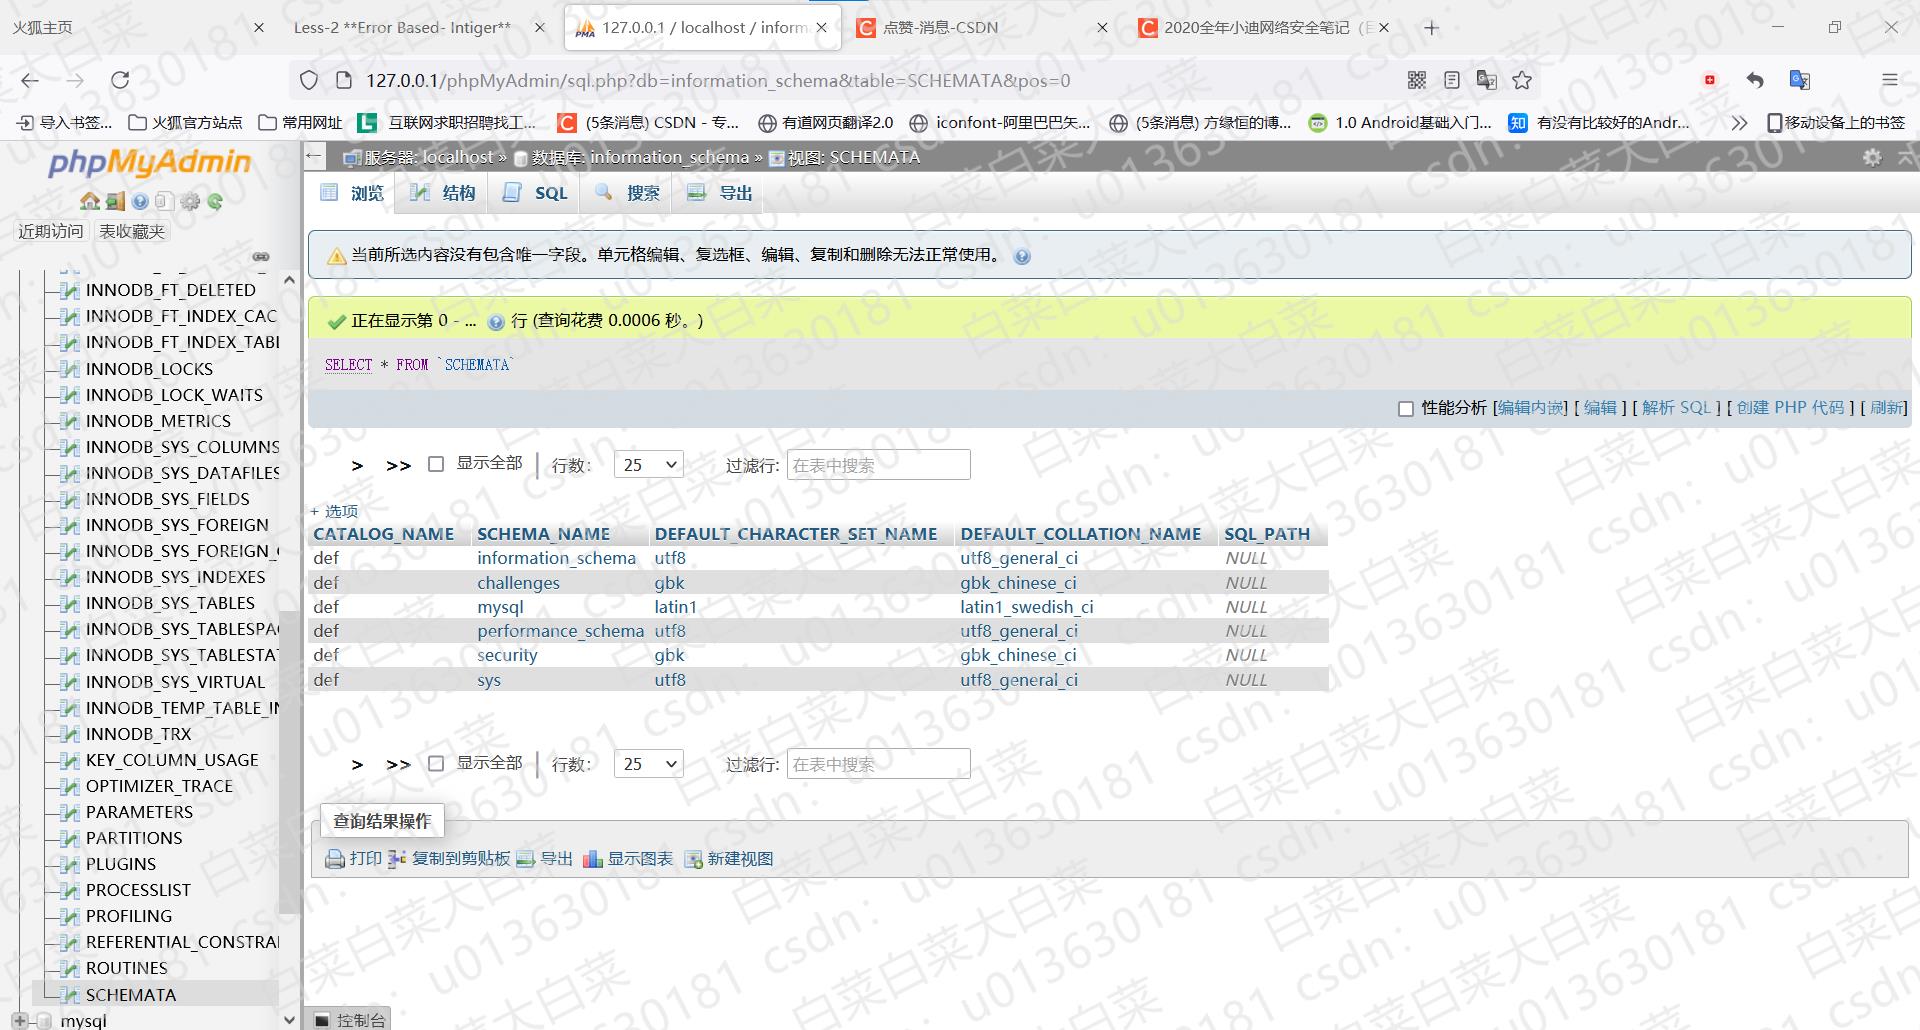This screenshot has width=1920, height=1030.
Task: Jump to last page with lower >> arrow
Action: [x=398, y=765]
